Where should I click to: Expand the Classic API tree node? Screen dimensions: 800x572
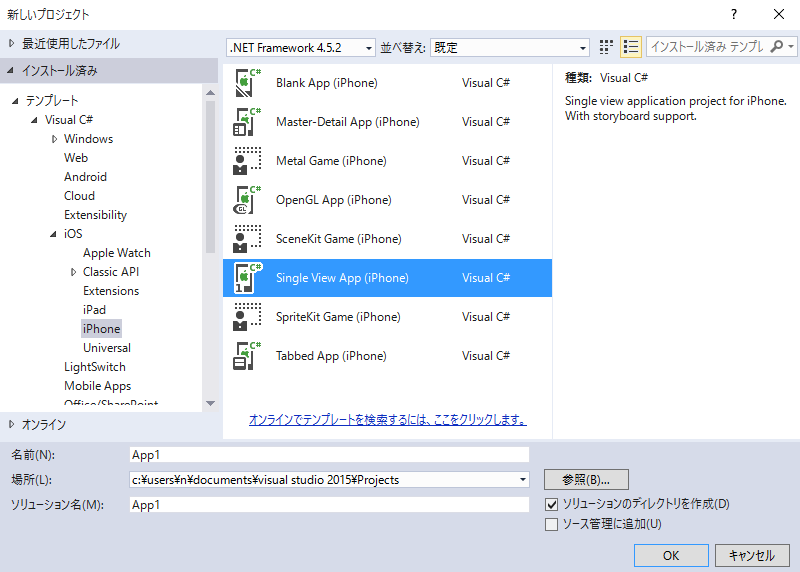click(x=73, y=272)
